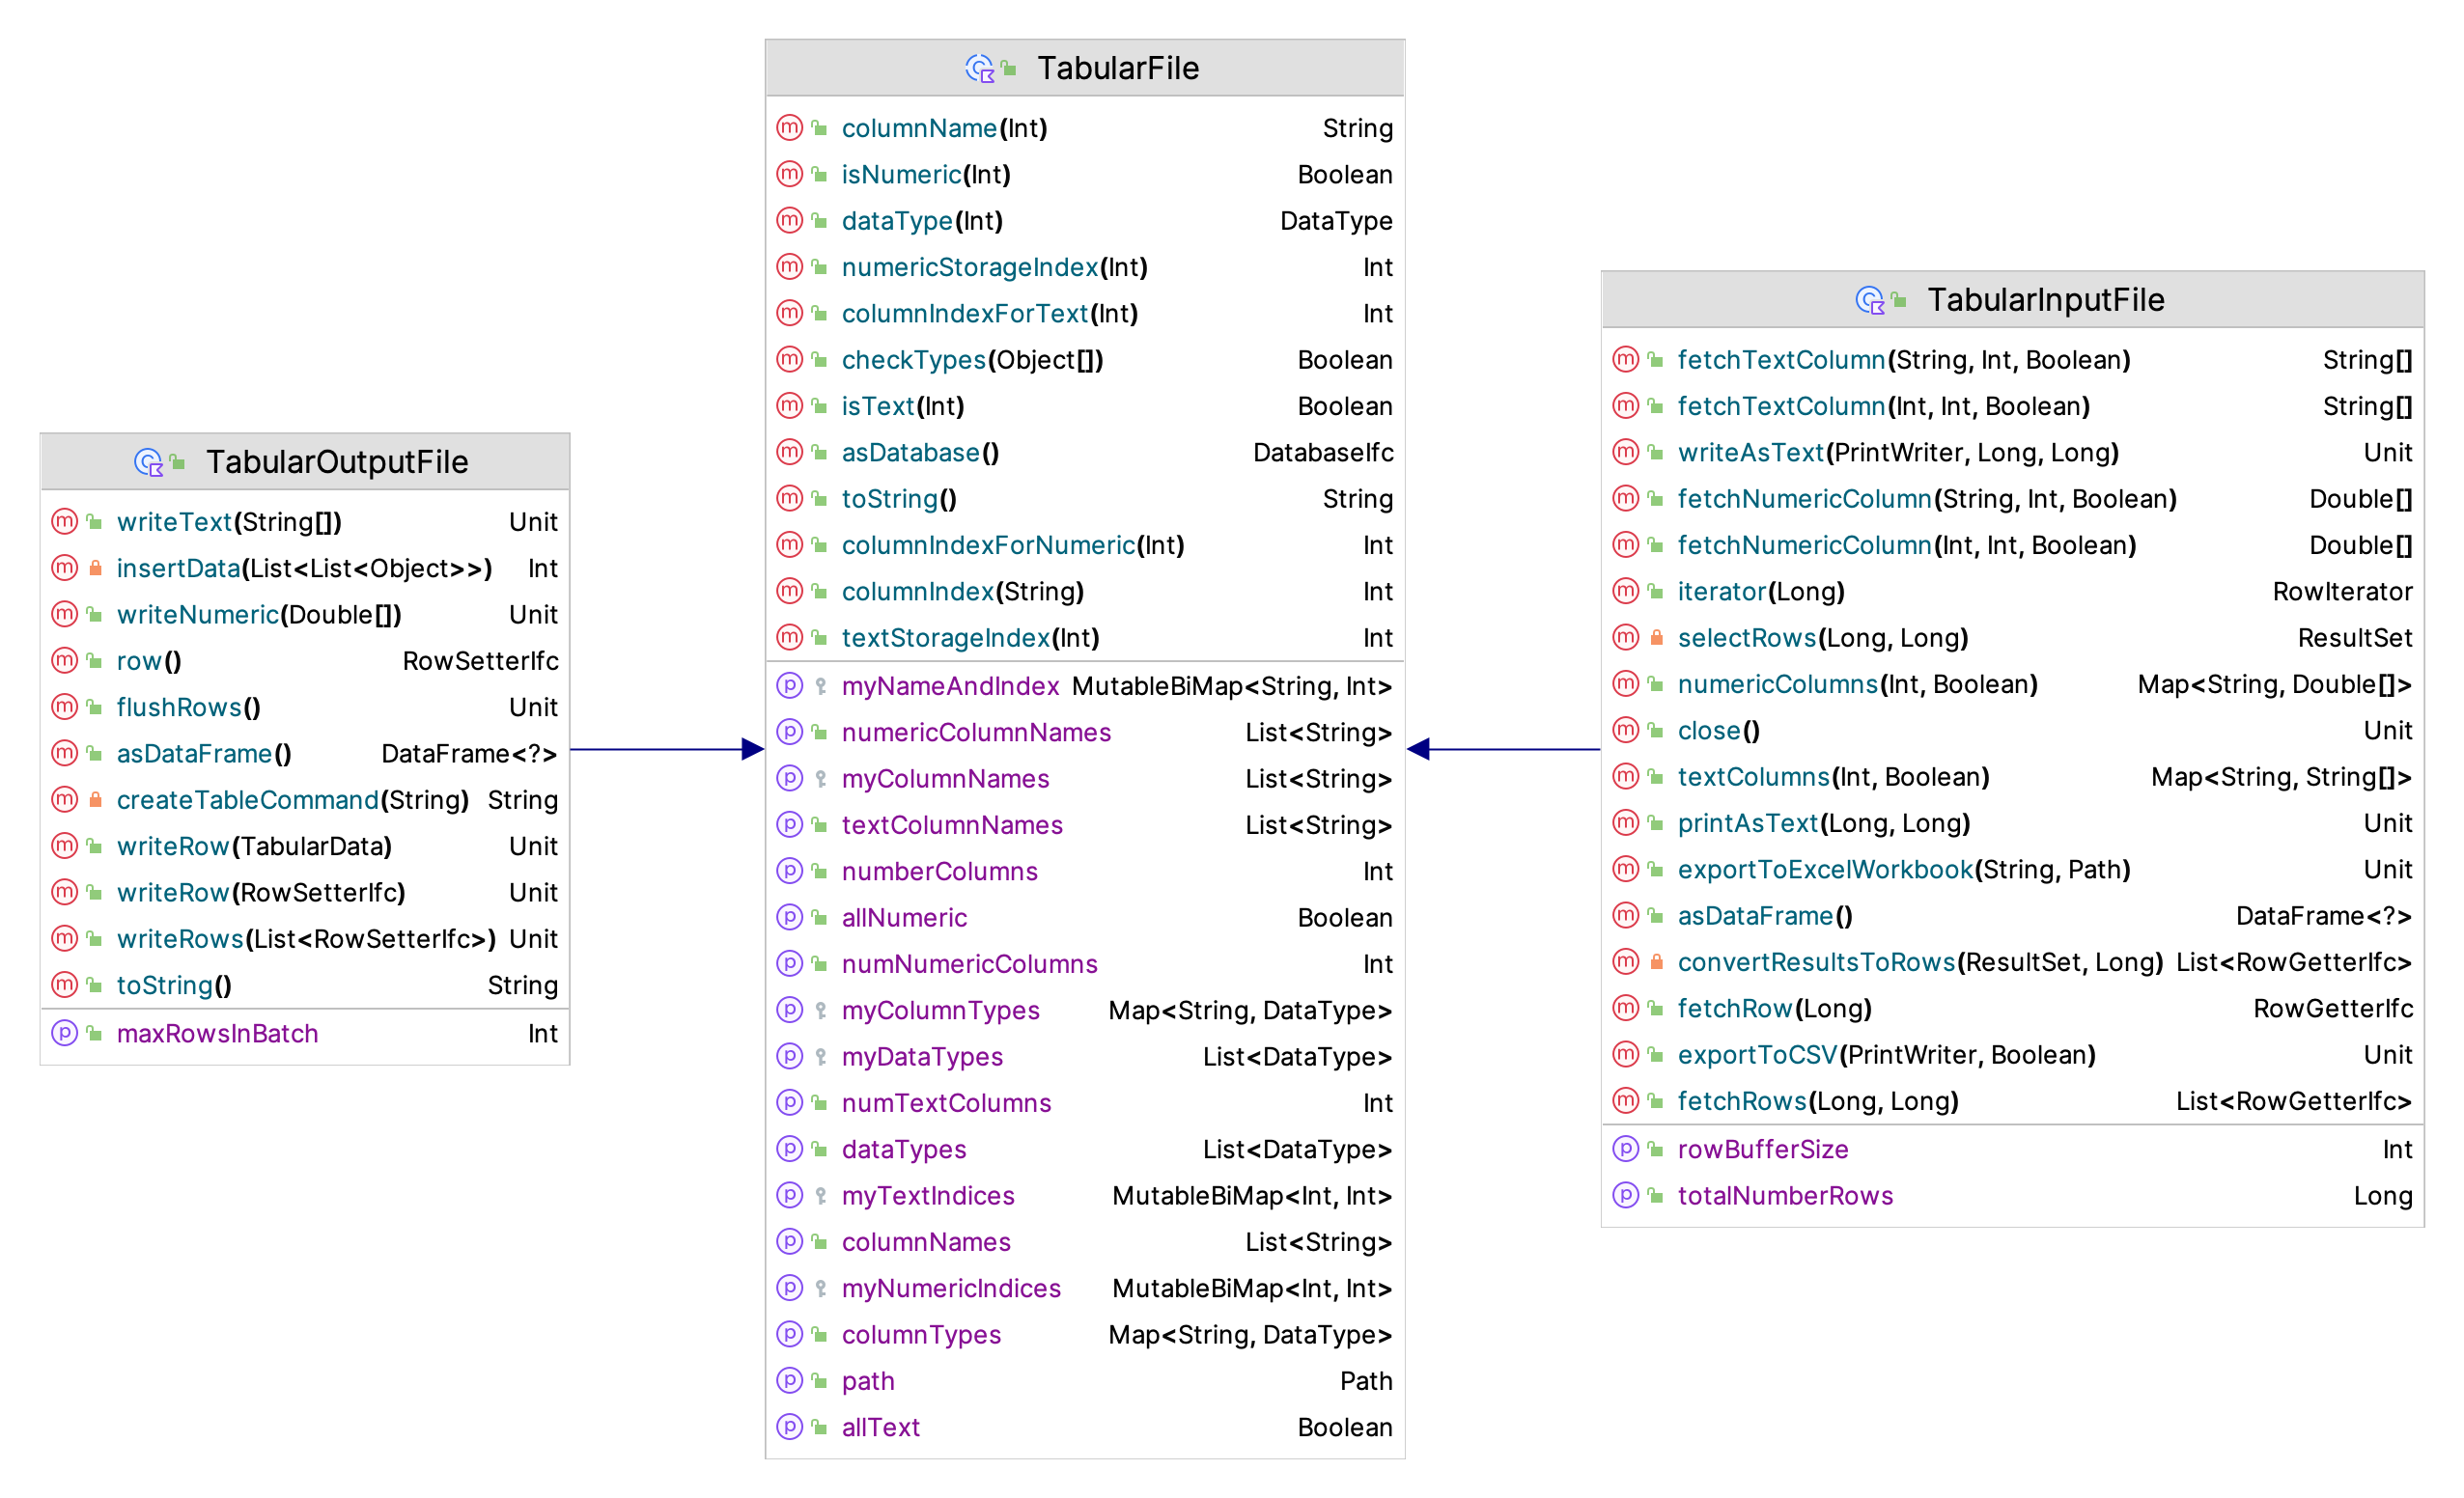Click the method icon next to flushRows()
Image resolution: width=2464 pixels, height=1498 pixels.
coord(64,707)
